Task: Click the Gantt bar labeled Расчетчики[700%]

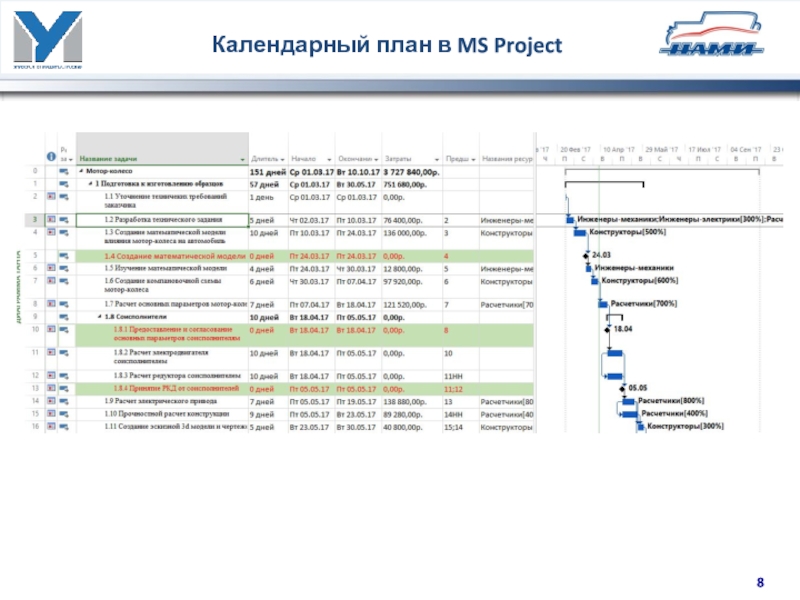Action: (x=603, y=304)
